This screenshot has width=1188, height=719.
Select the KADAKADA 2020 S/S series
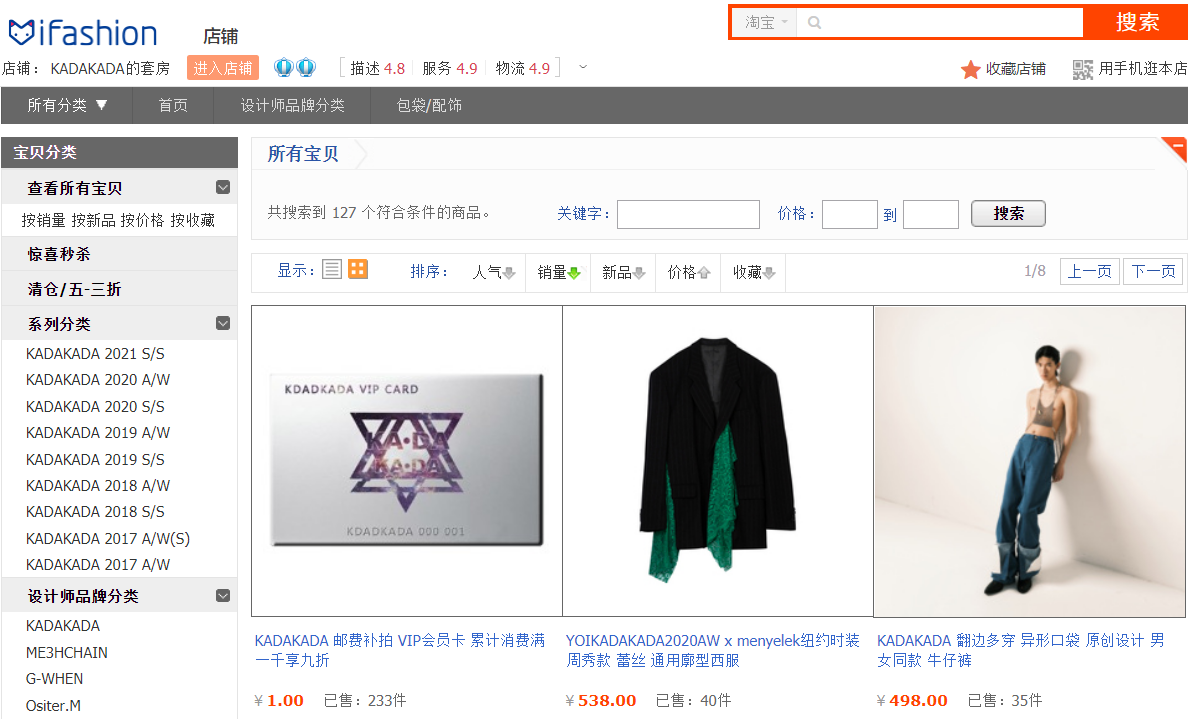95,407
